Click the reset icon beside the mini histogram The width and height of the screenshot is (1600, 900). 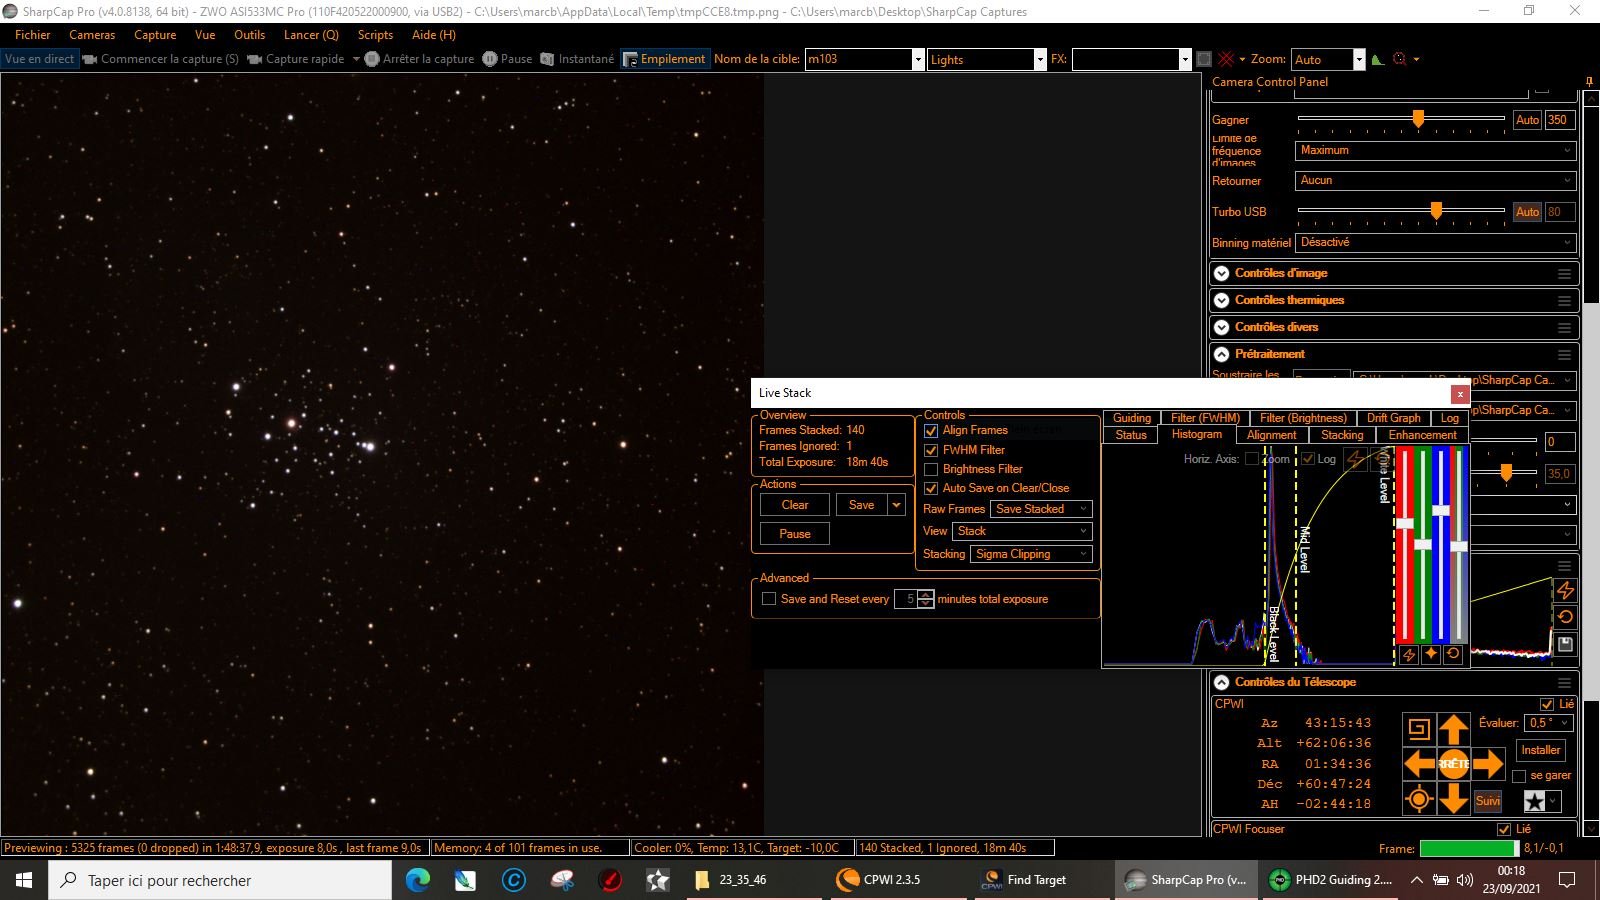(1565, 617)
